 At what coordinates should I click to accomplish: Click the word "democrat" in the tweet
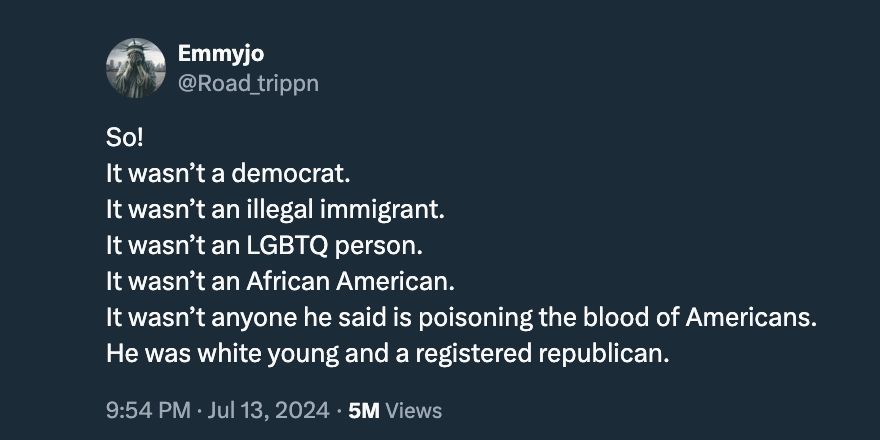[x=294, y=173]
